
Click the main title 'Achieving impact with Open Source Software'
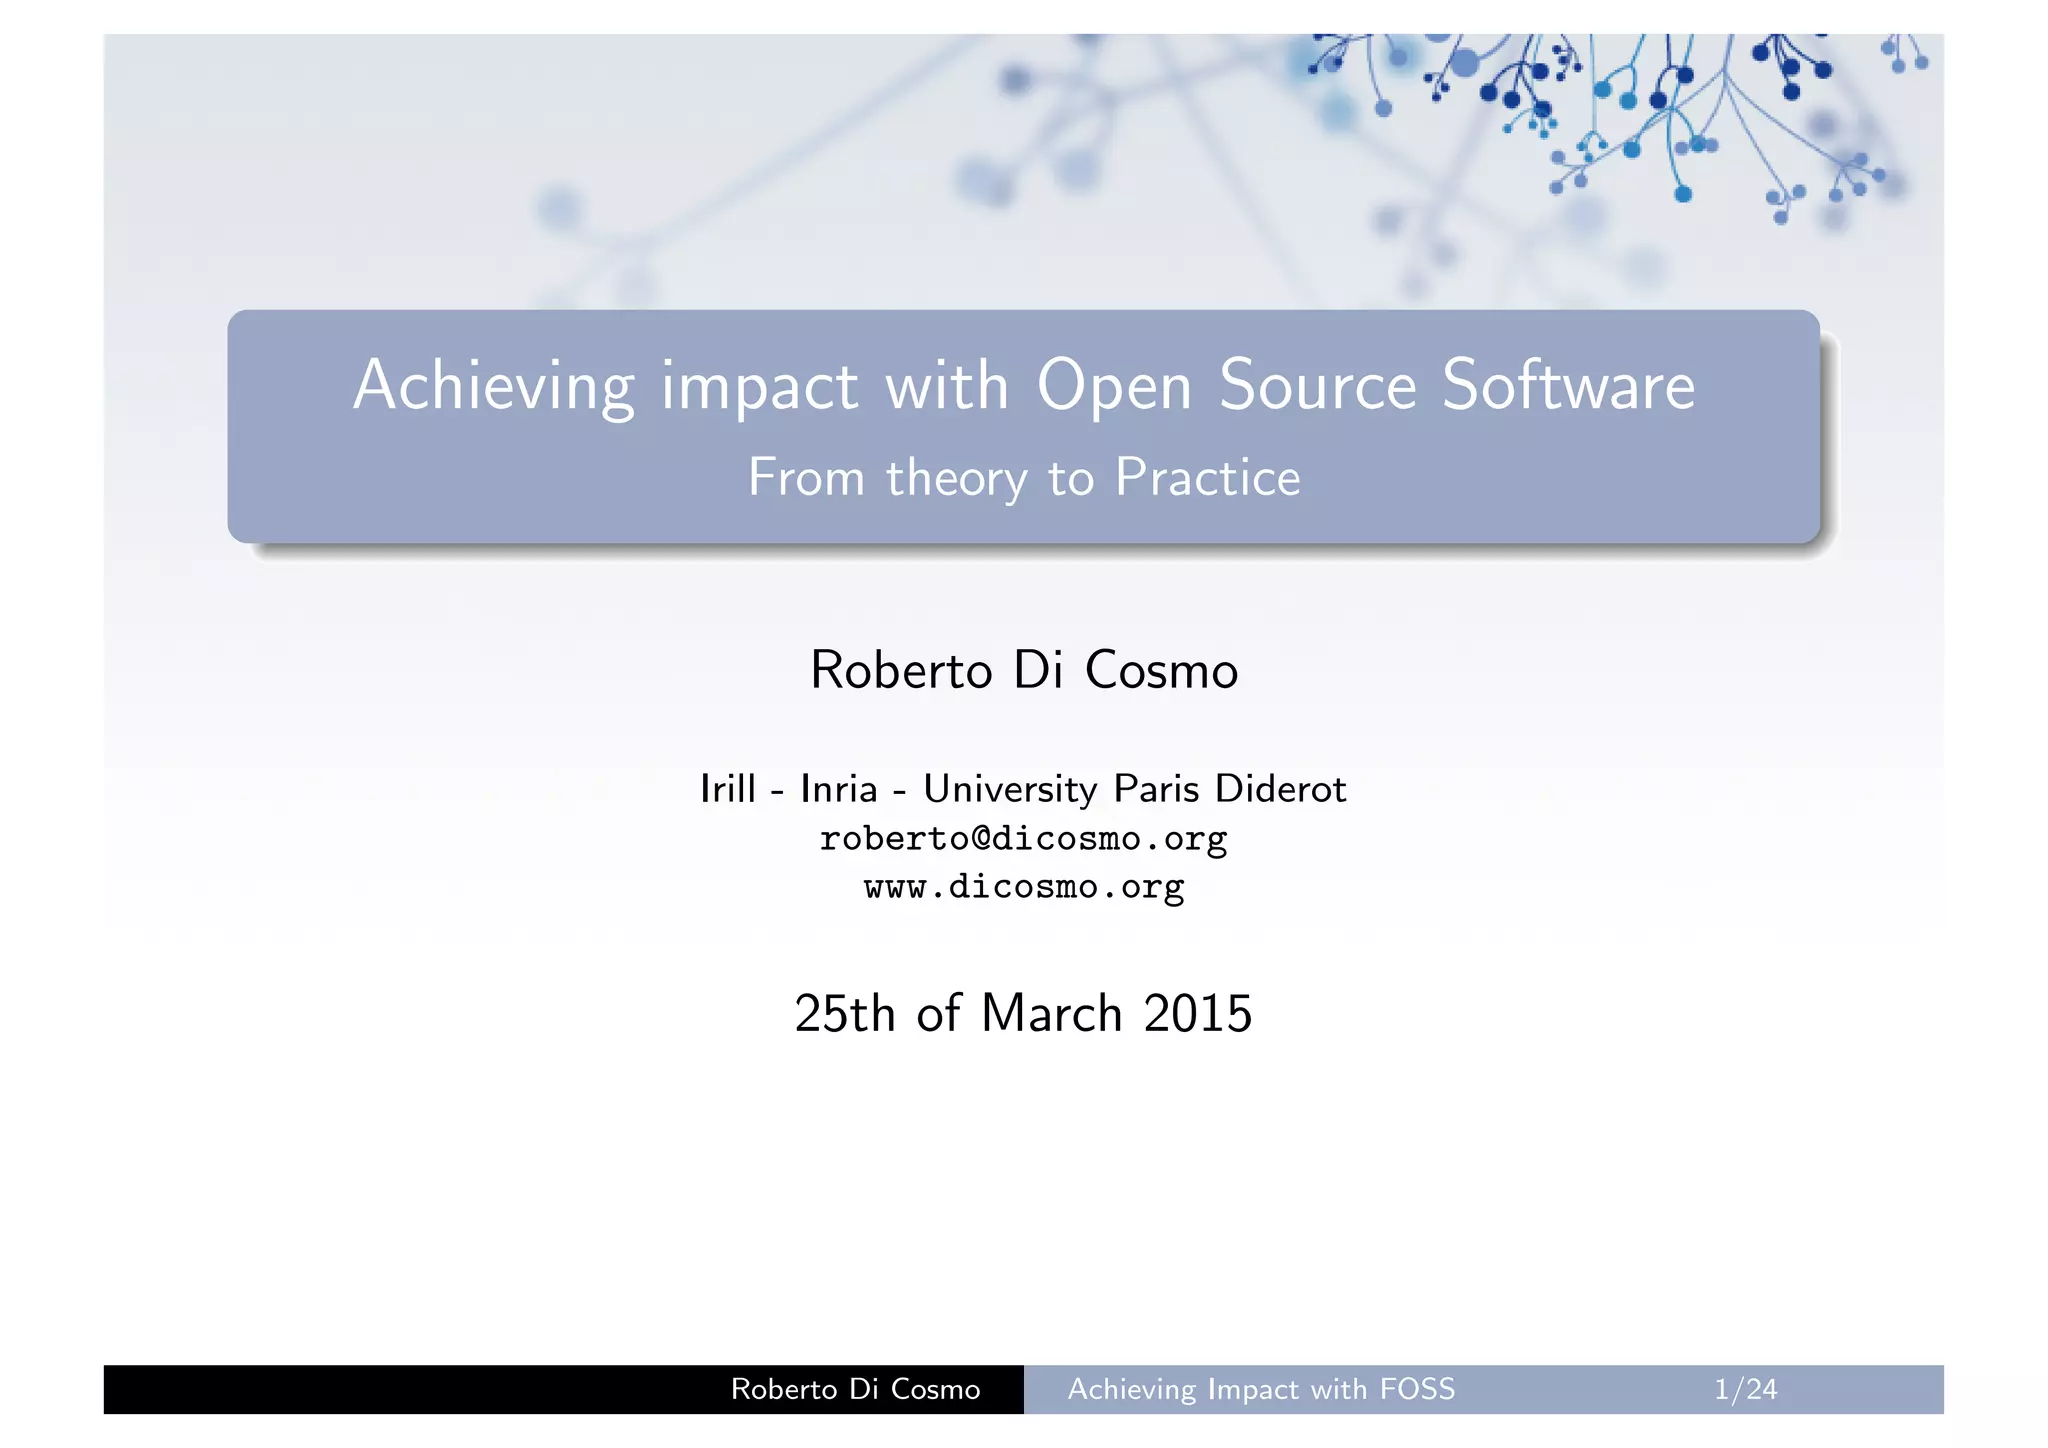click(x=1023, y=385)
